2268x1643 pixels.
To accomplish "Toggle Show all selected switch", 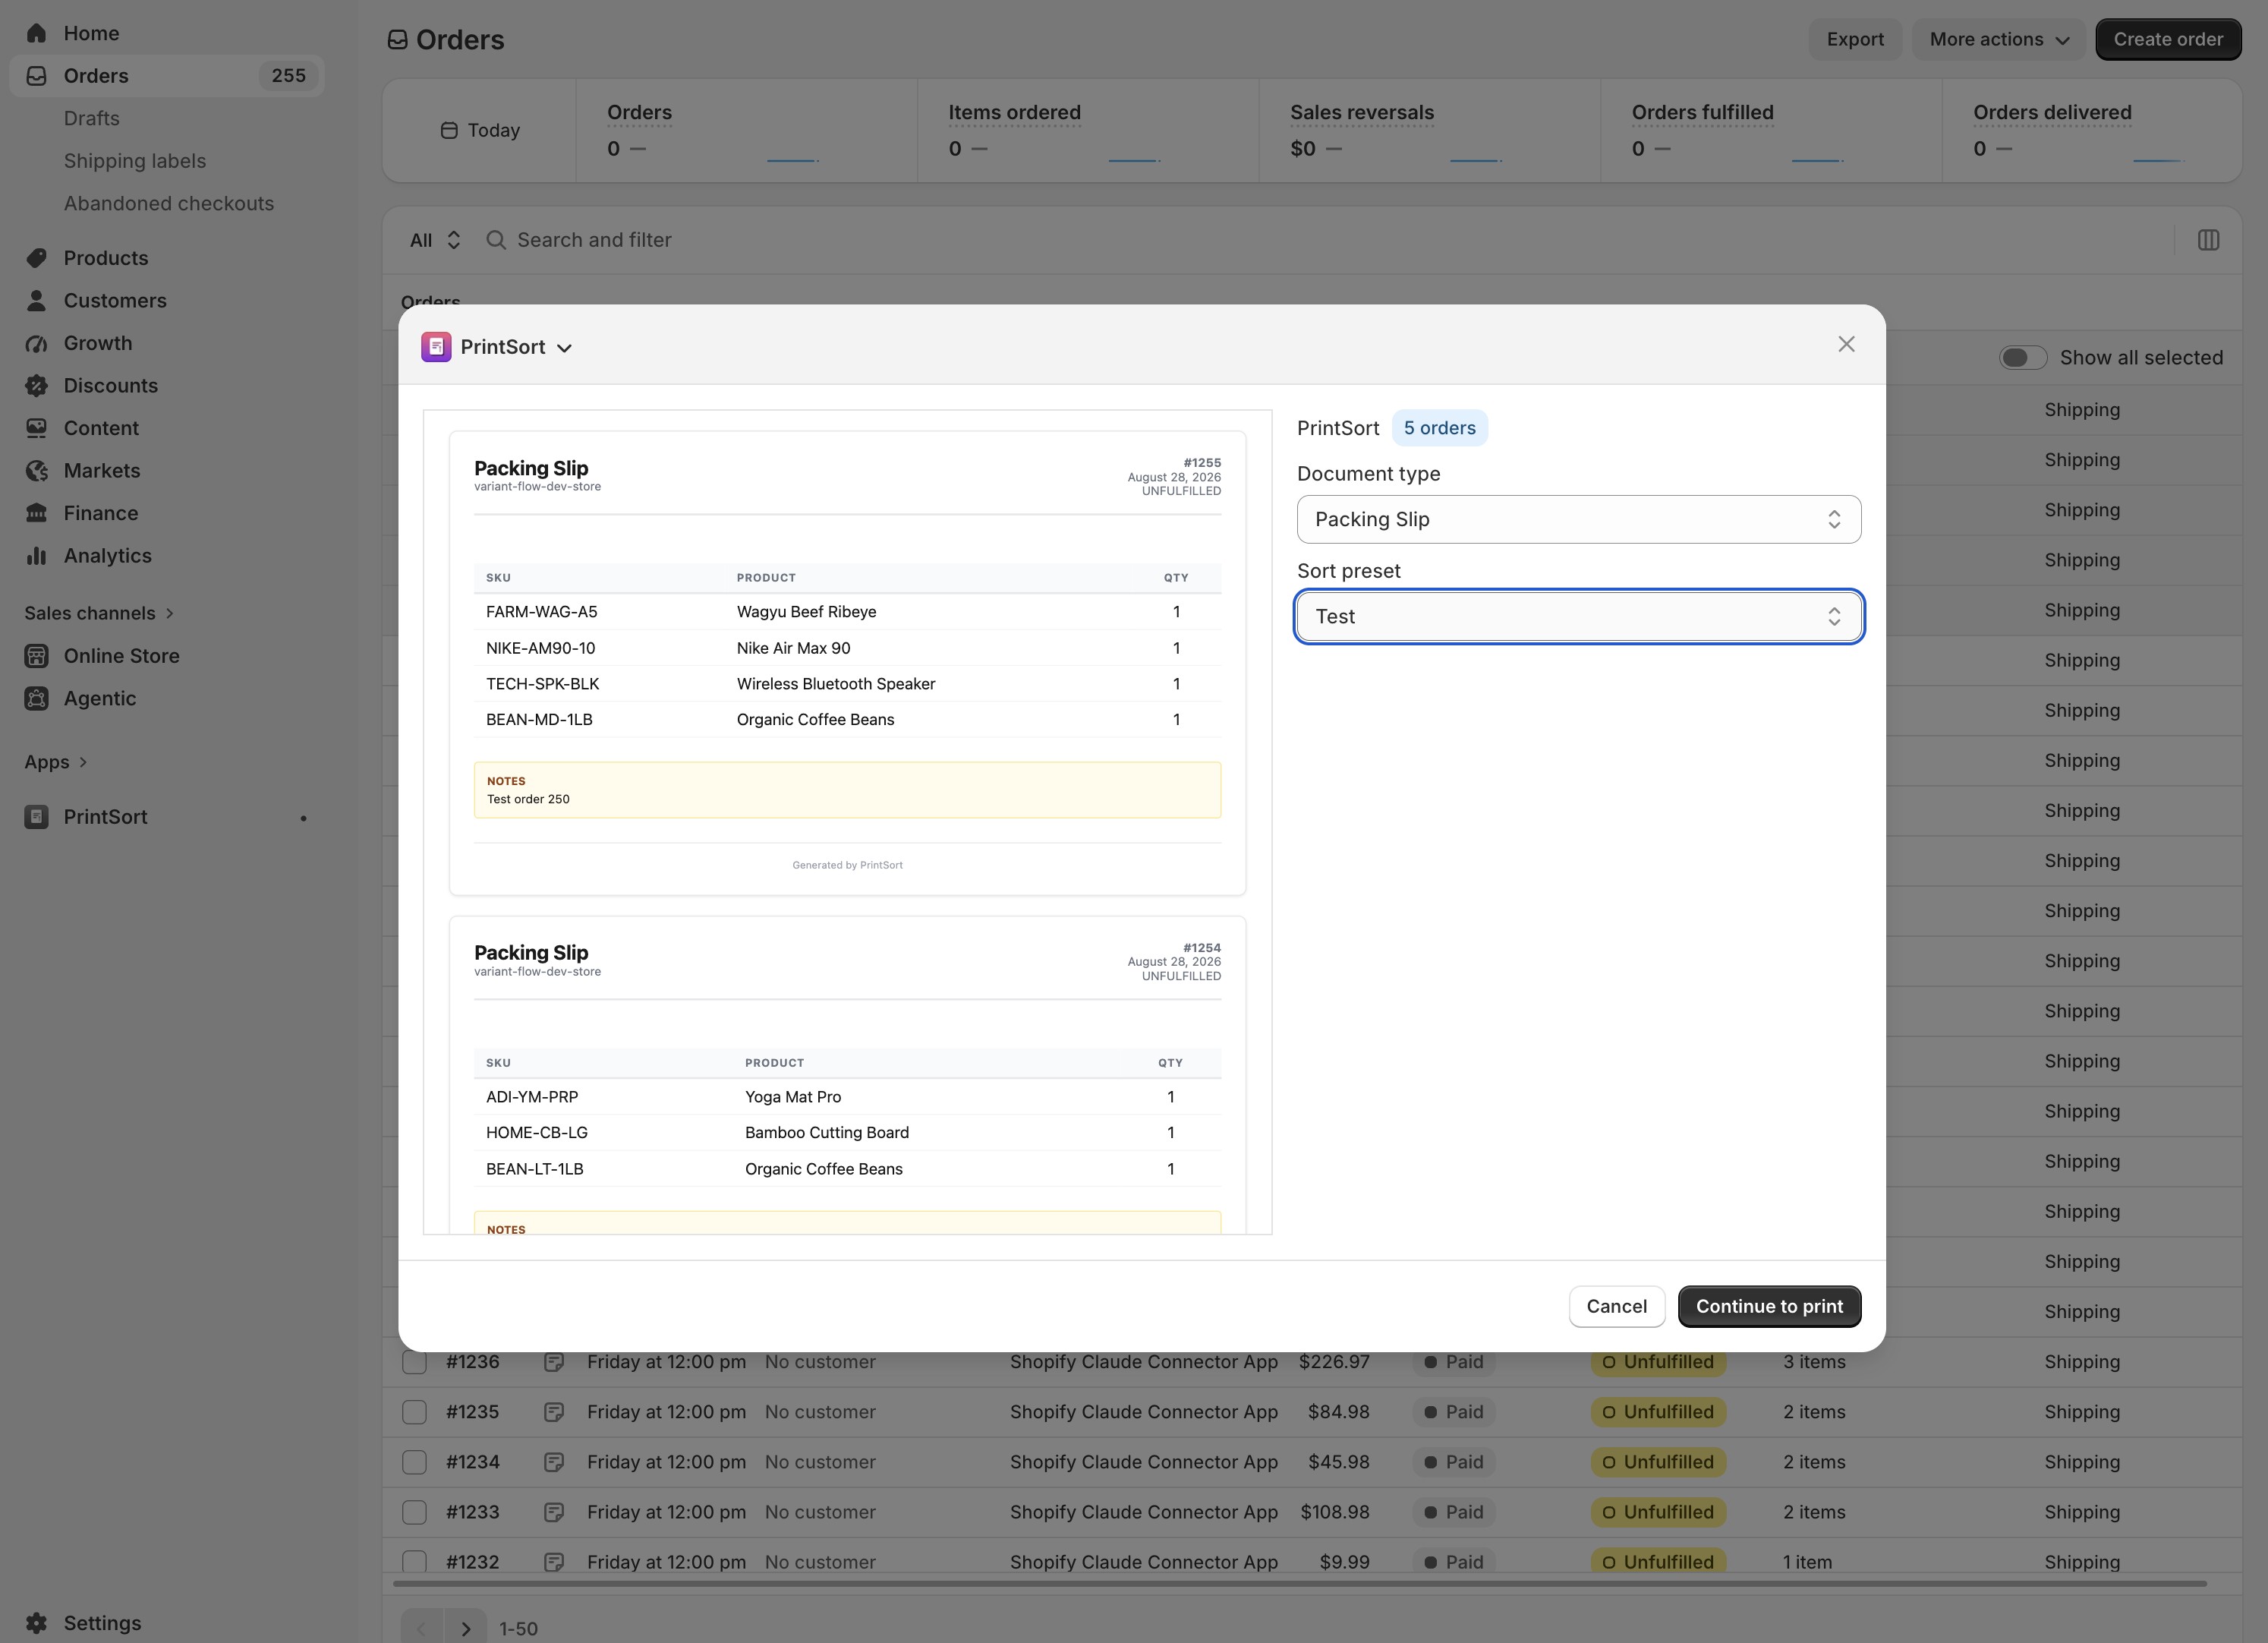I will tap(2022, 358).
